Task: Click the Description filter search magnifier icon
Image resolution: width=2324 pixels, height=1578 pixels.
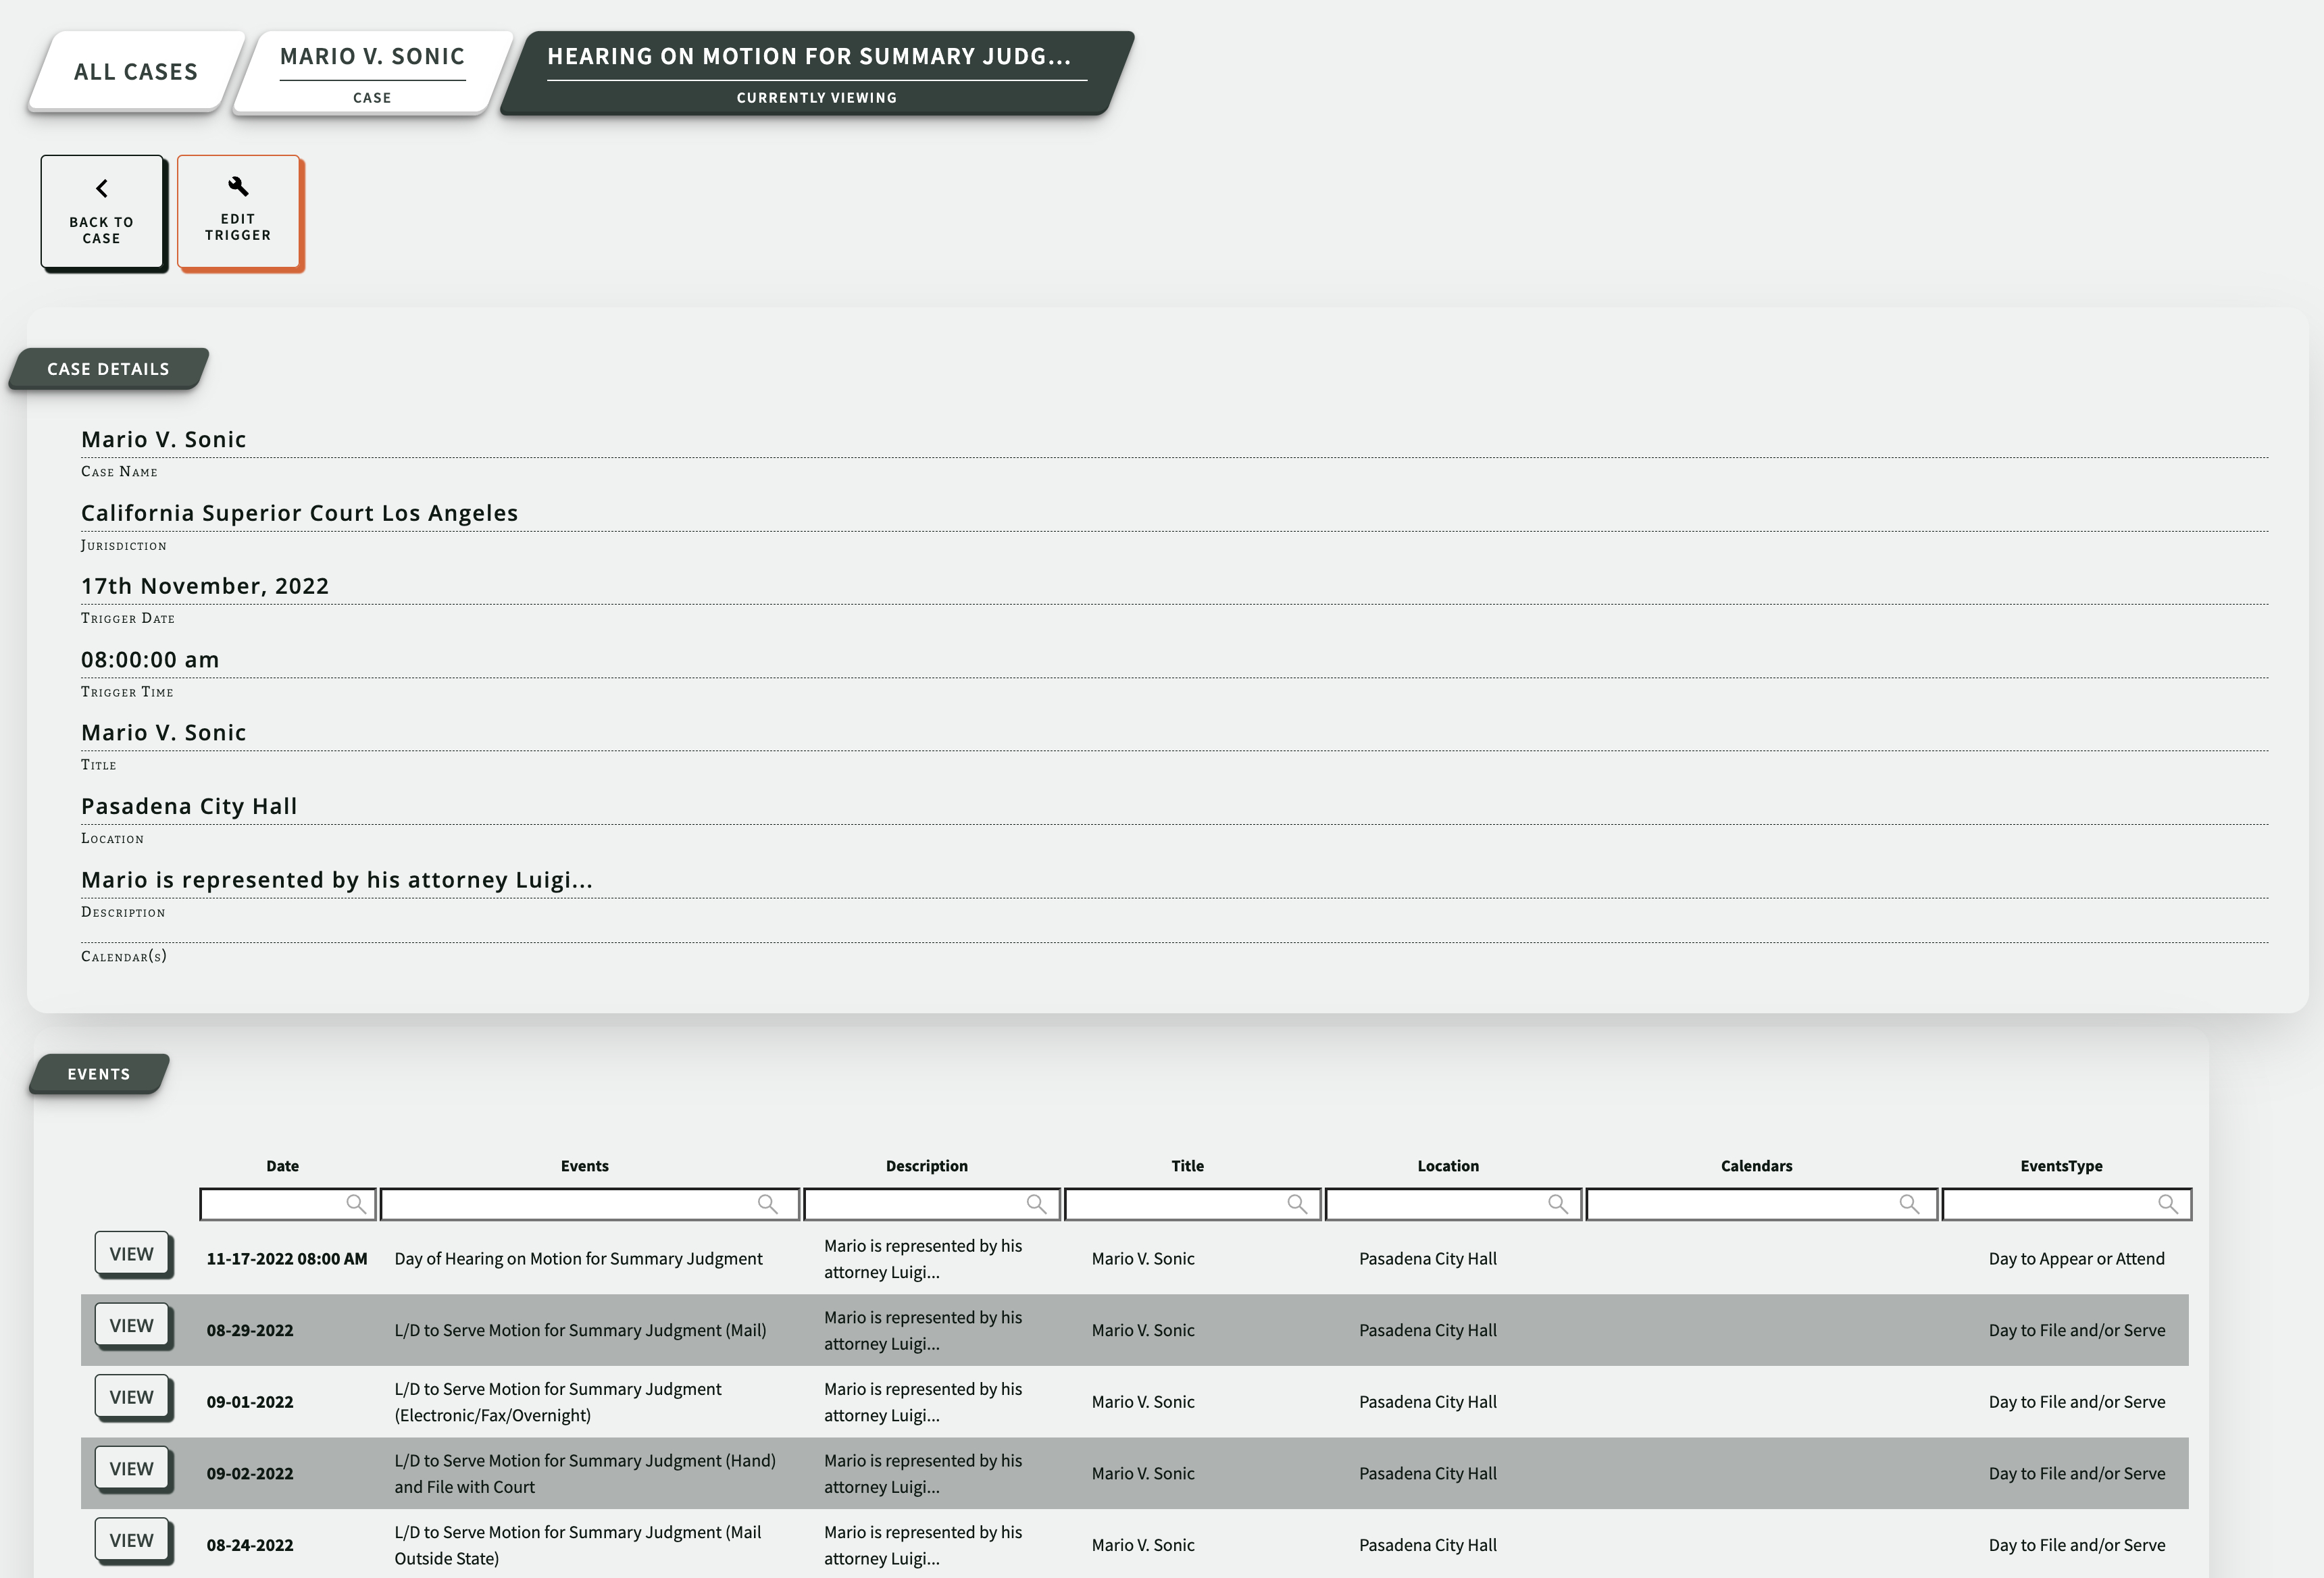Action: click(x=1036, y=1204)
